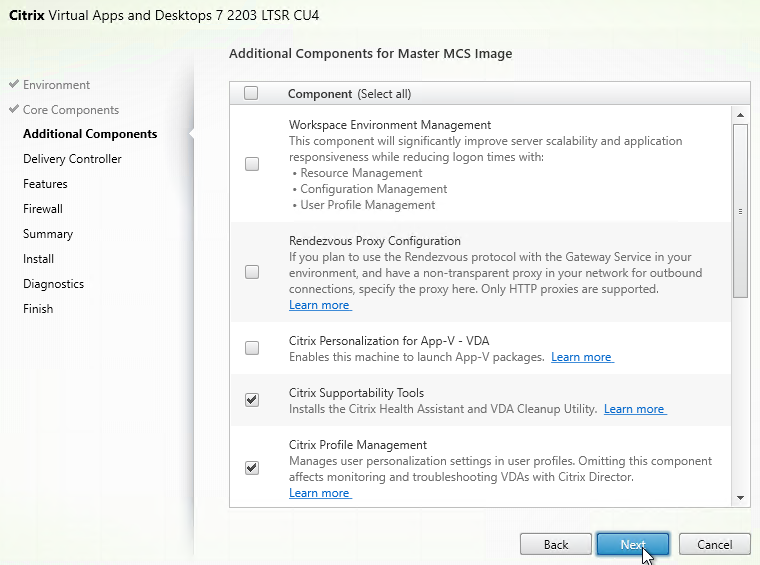Check the Rendezvous Proxy Configuration box

252,272
